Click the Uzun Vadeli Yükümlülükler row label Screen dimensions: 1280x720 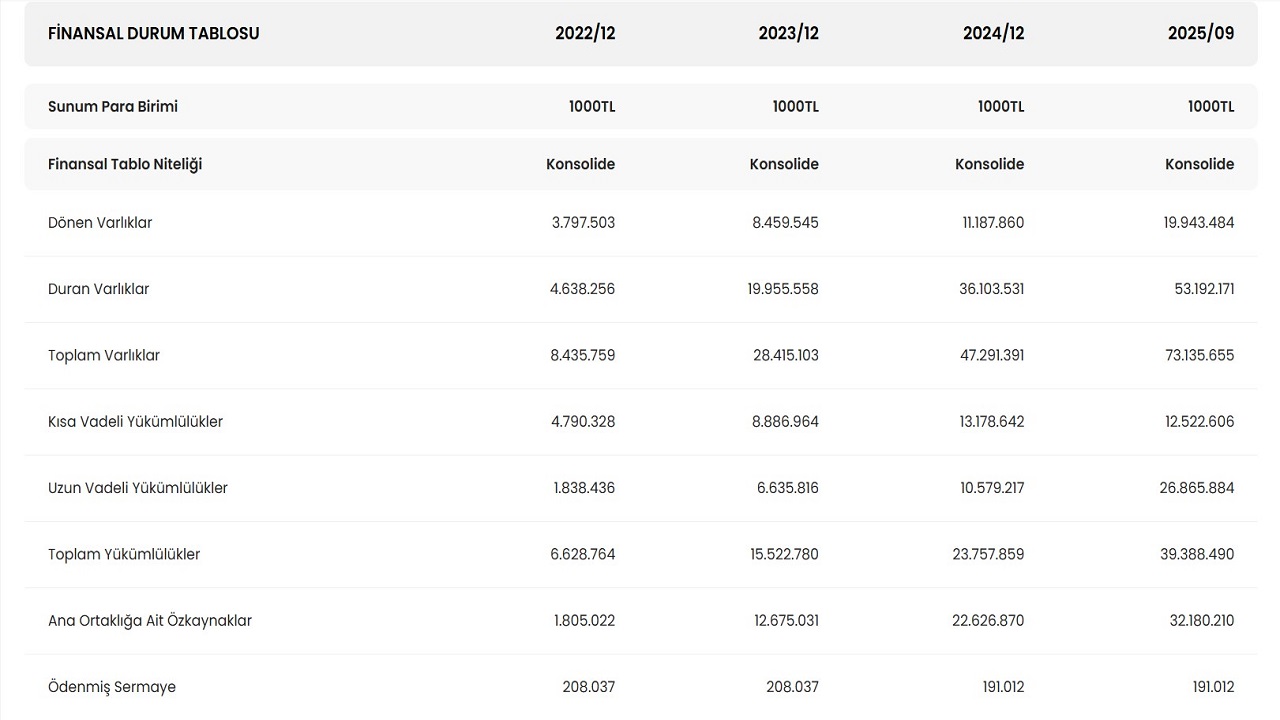[x=138, y=488]
